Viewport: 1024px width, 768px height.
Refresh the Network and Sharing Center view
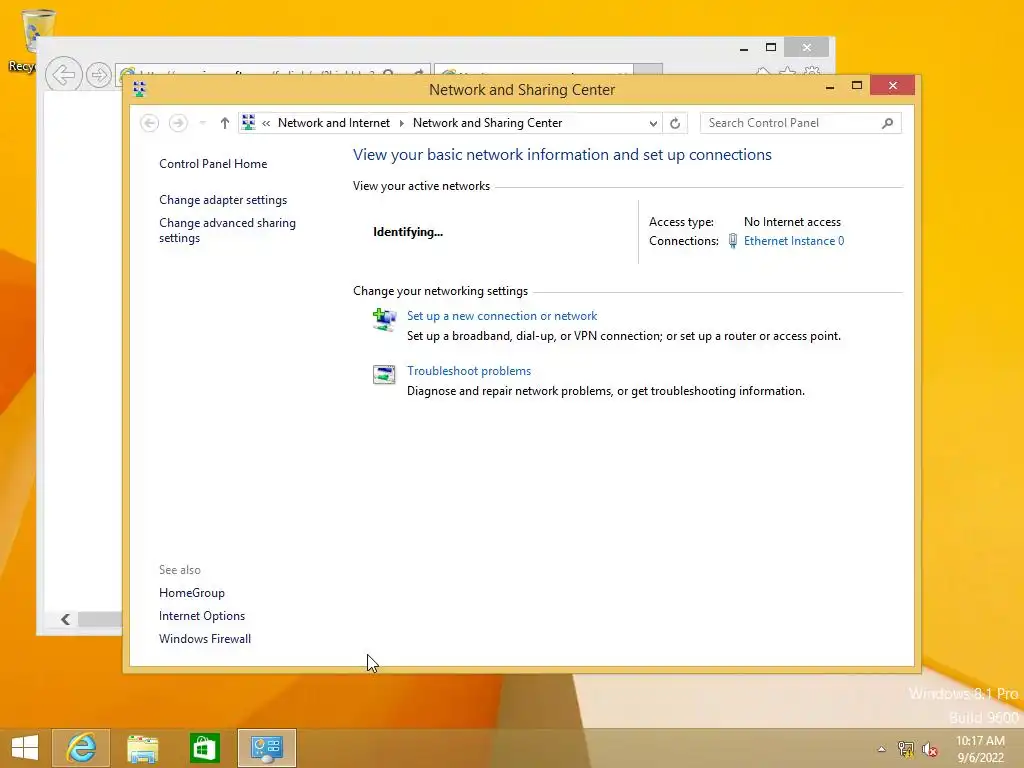click(675, 123)
